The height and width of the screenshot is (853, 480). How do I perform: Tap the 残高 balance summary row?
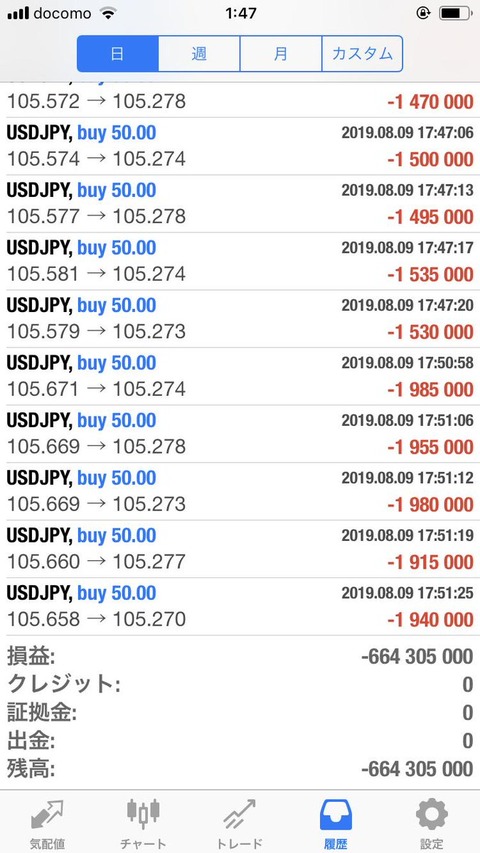click(x=240, y=769)
